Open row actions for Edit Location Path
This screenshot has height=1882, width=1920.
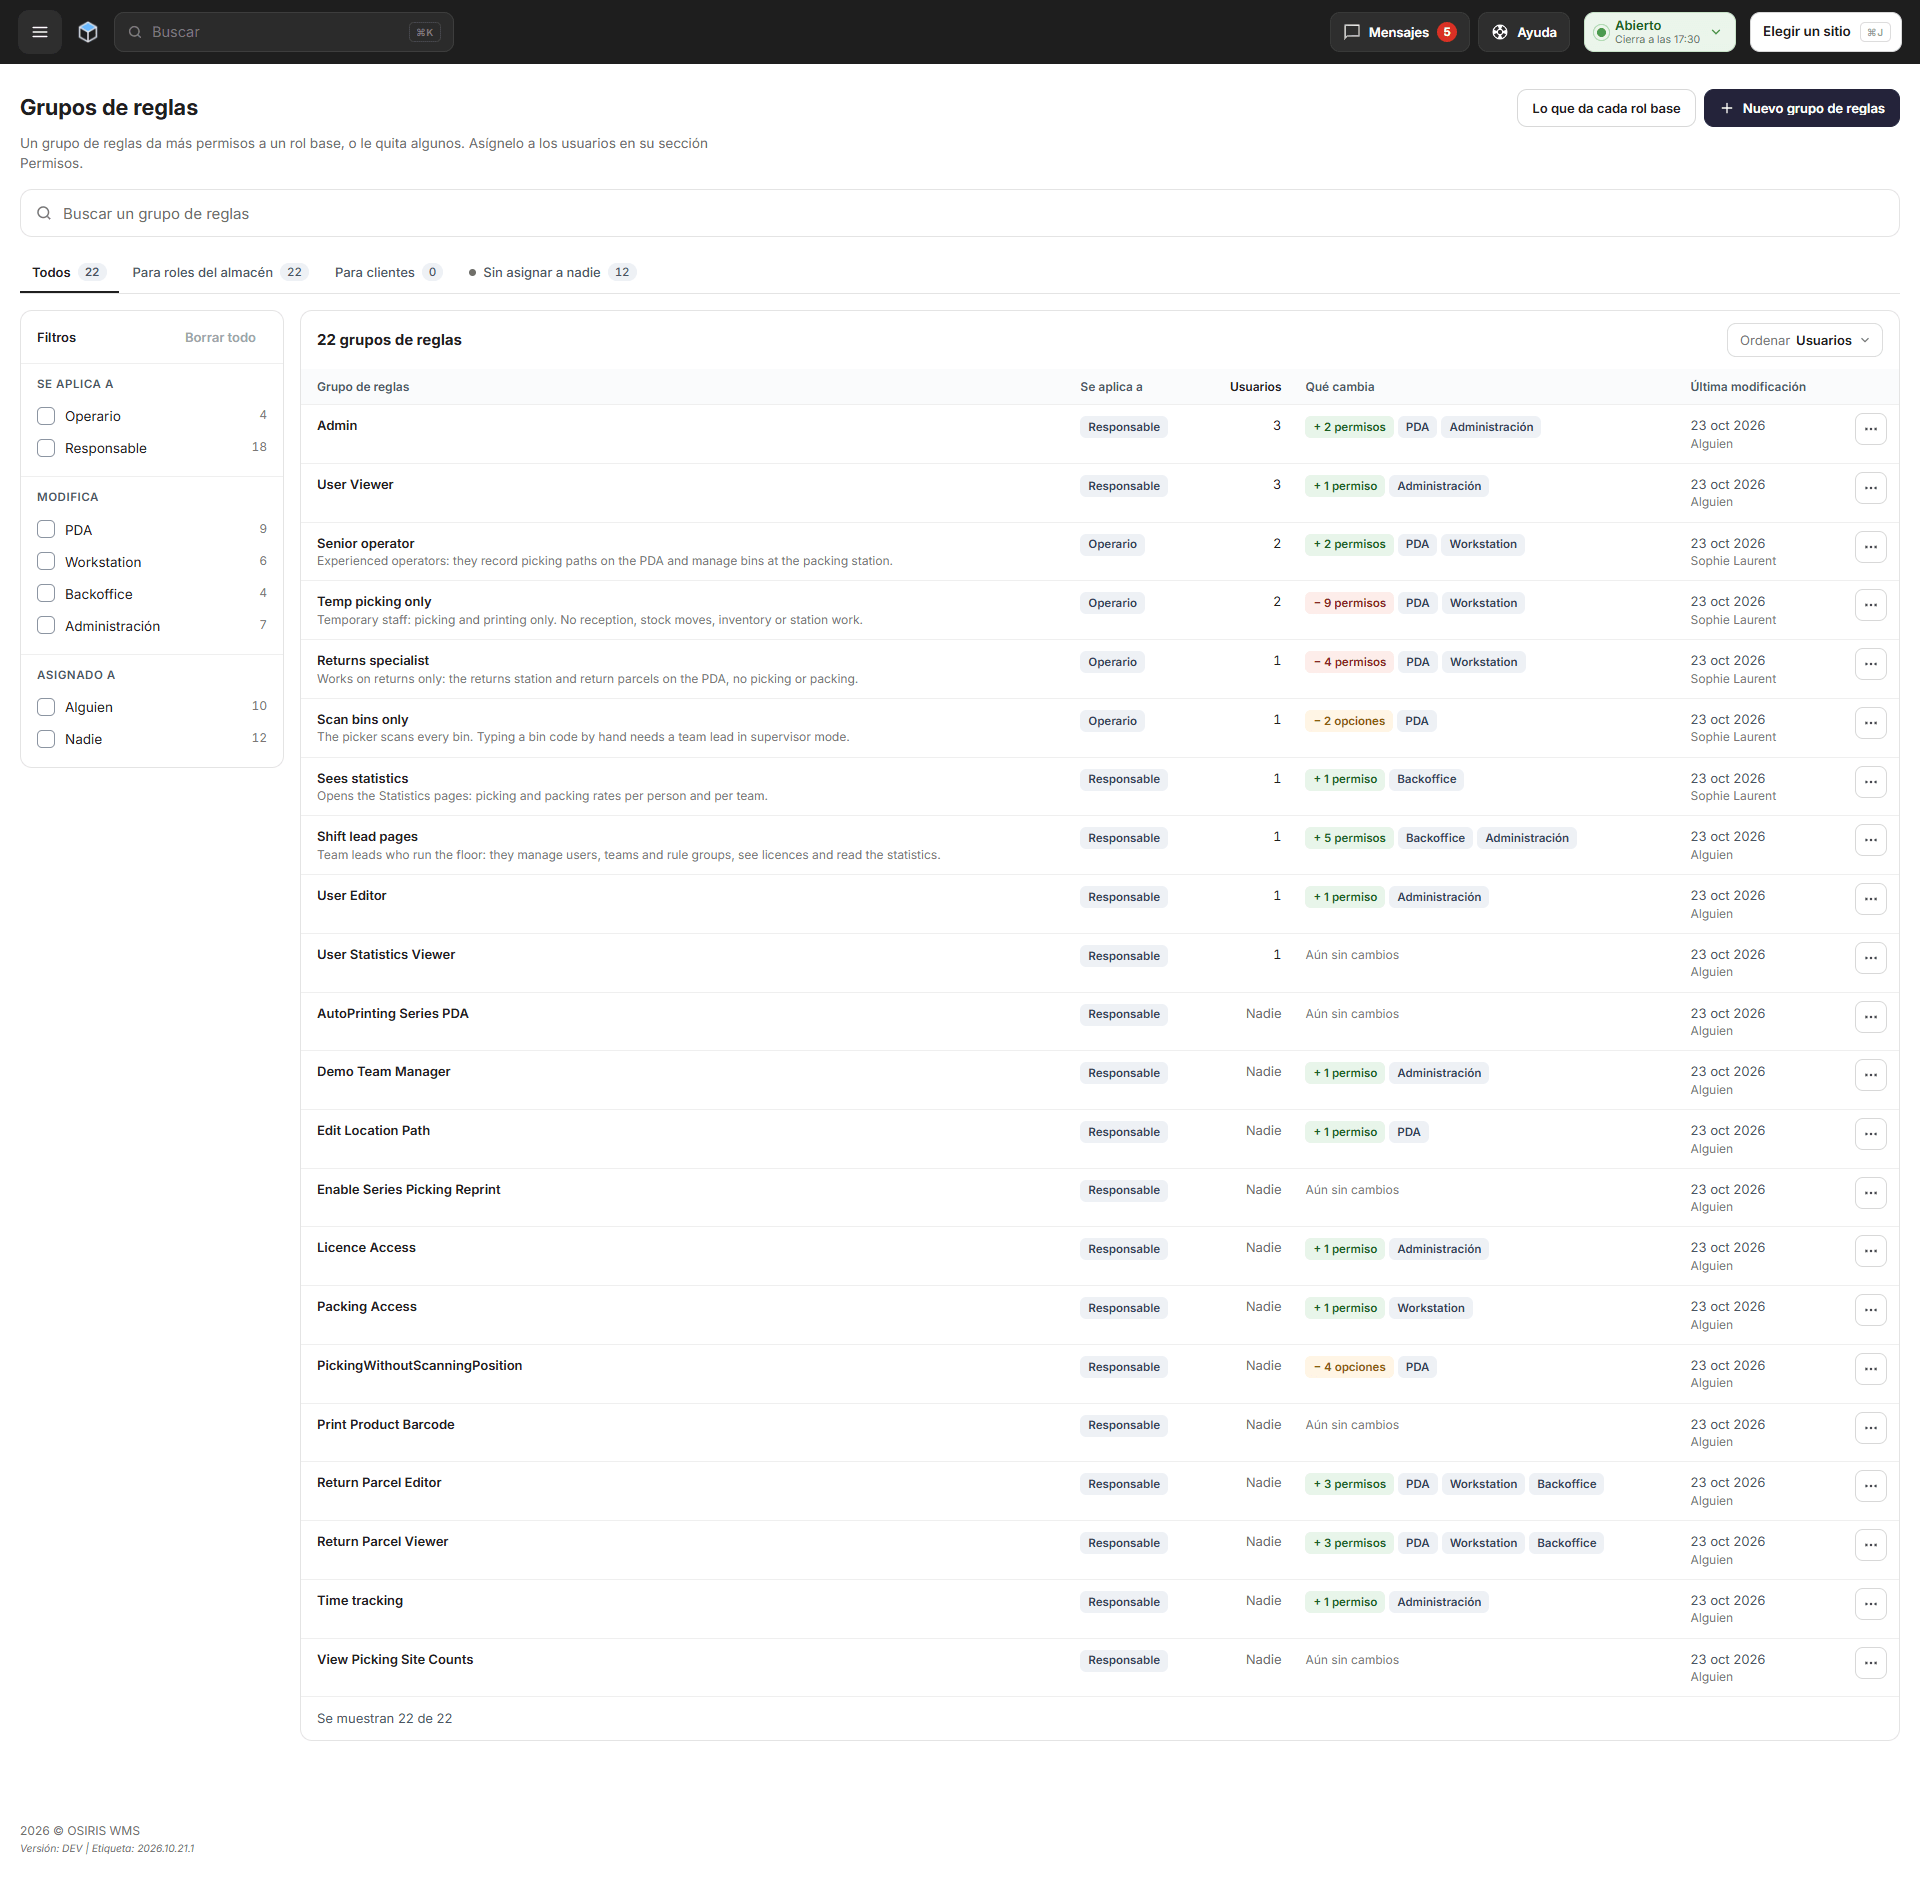(1870, 1134)
